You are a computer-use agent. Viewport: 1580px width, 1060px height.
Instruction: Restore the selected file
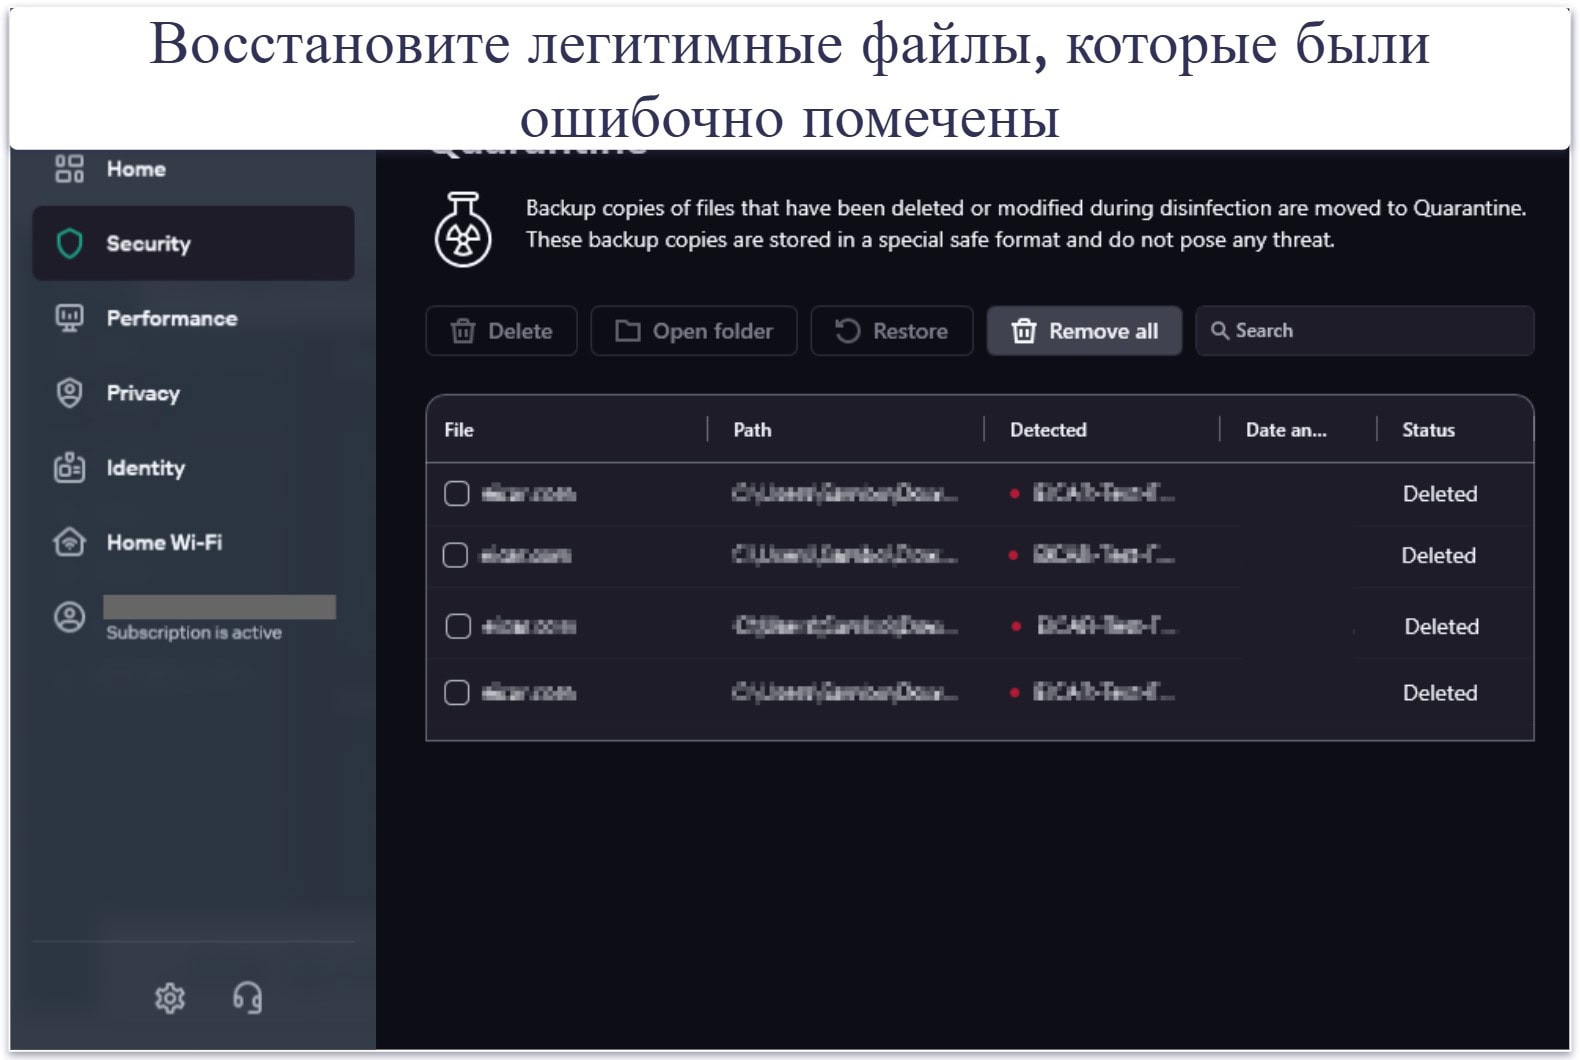point(892,331)
